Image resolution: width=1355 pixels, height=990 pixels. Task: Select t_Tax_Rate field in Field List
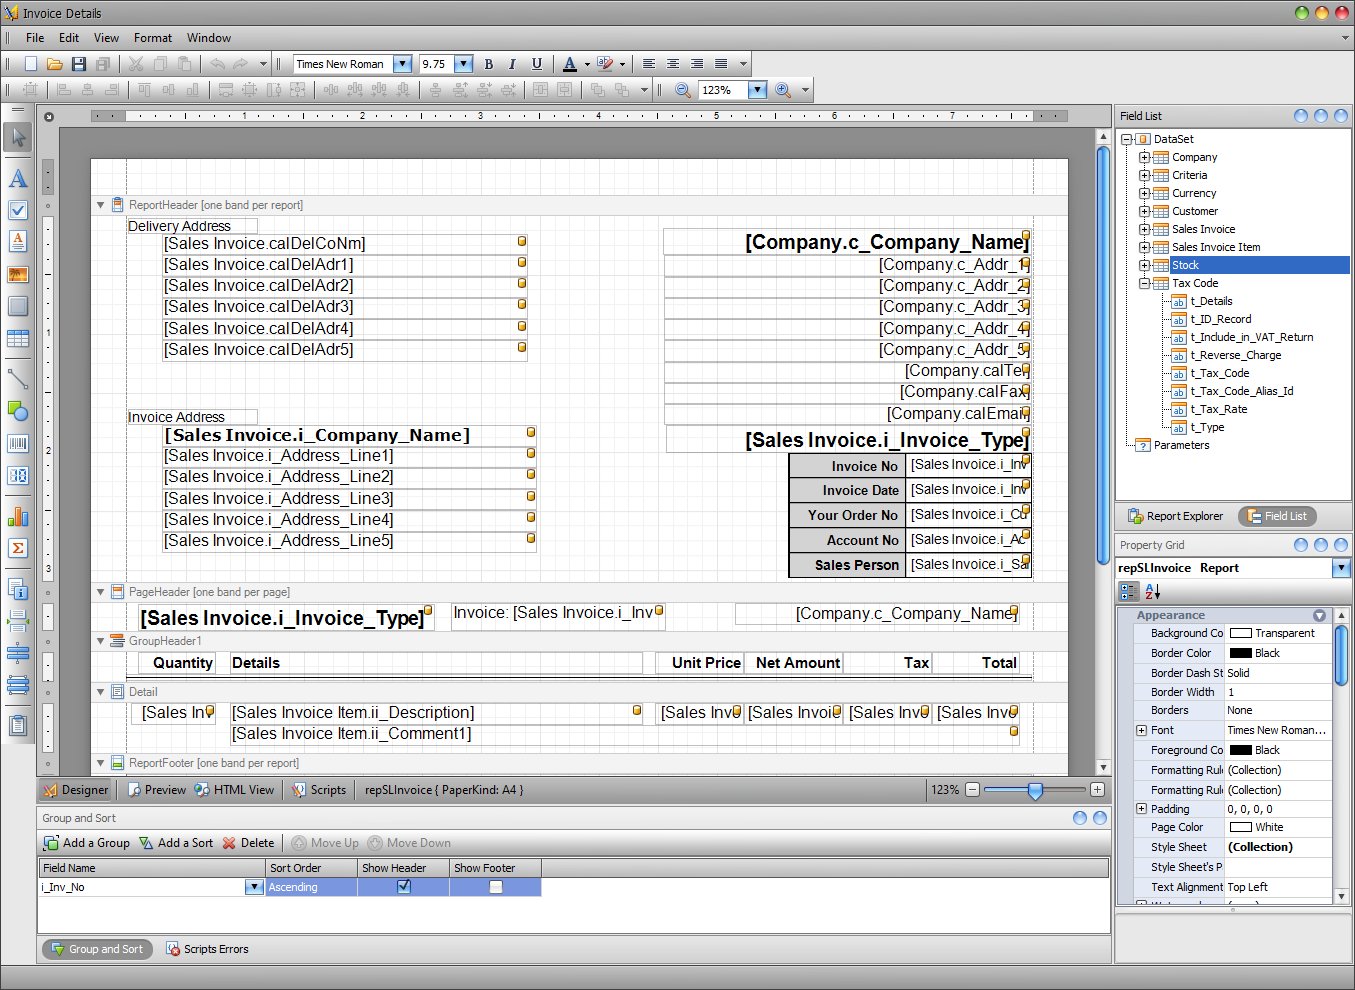coord(1218,409)
